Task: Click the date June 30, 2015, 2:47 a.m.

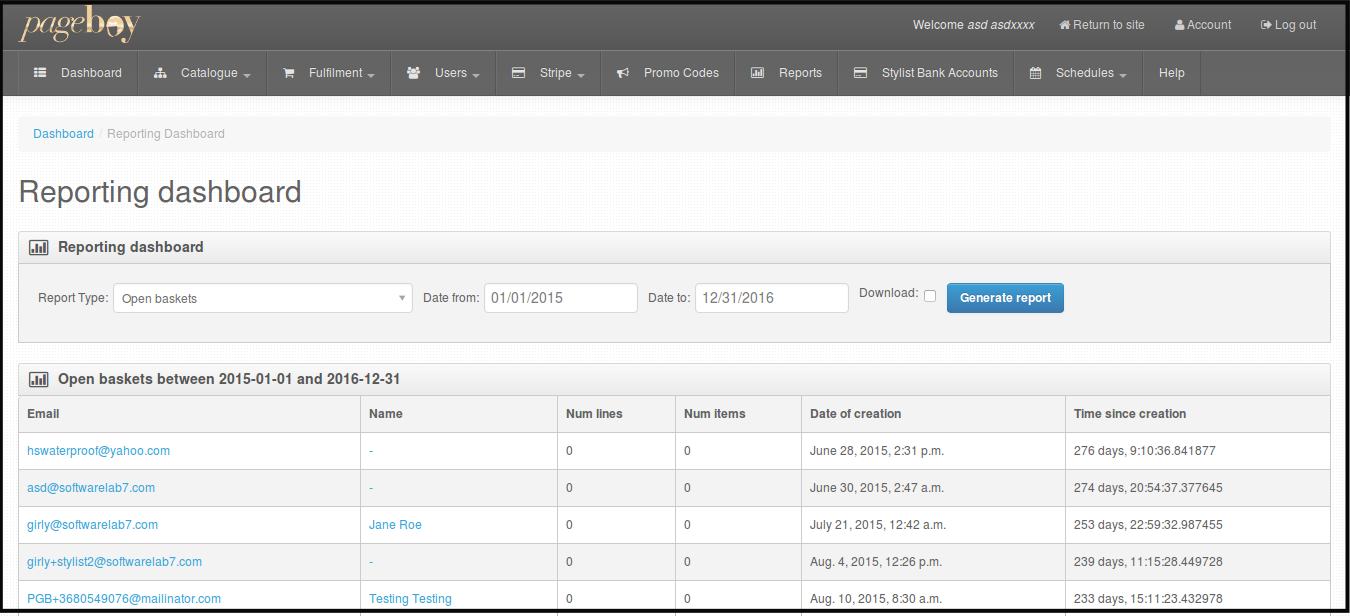Action: pos(877,488)
